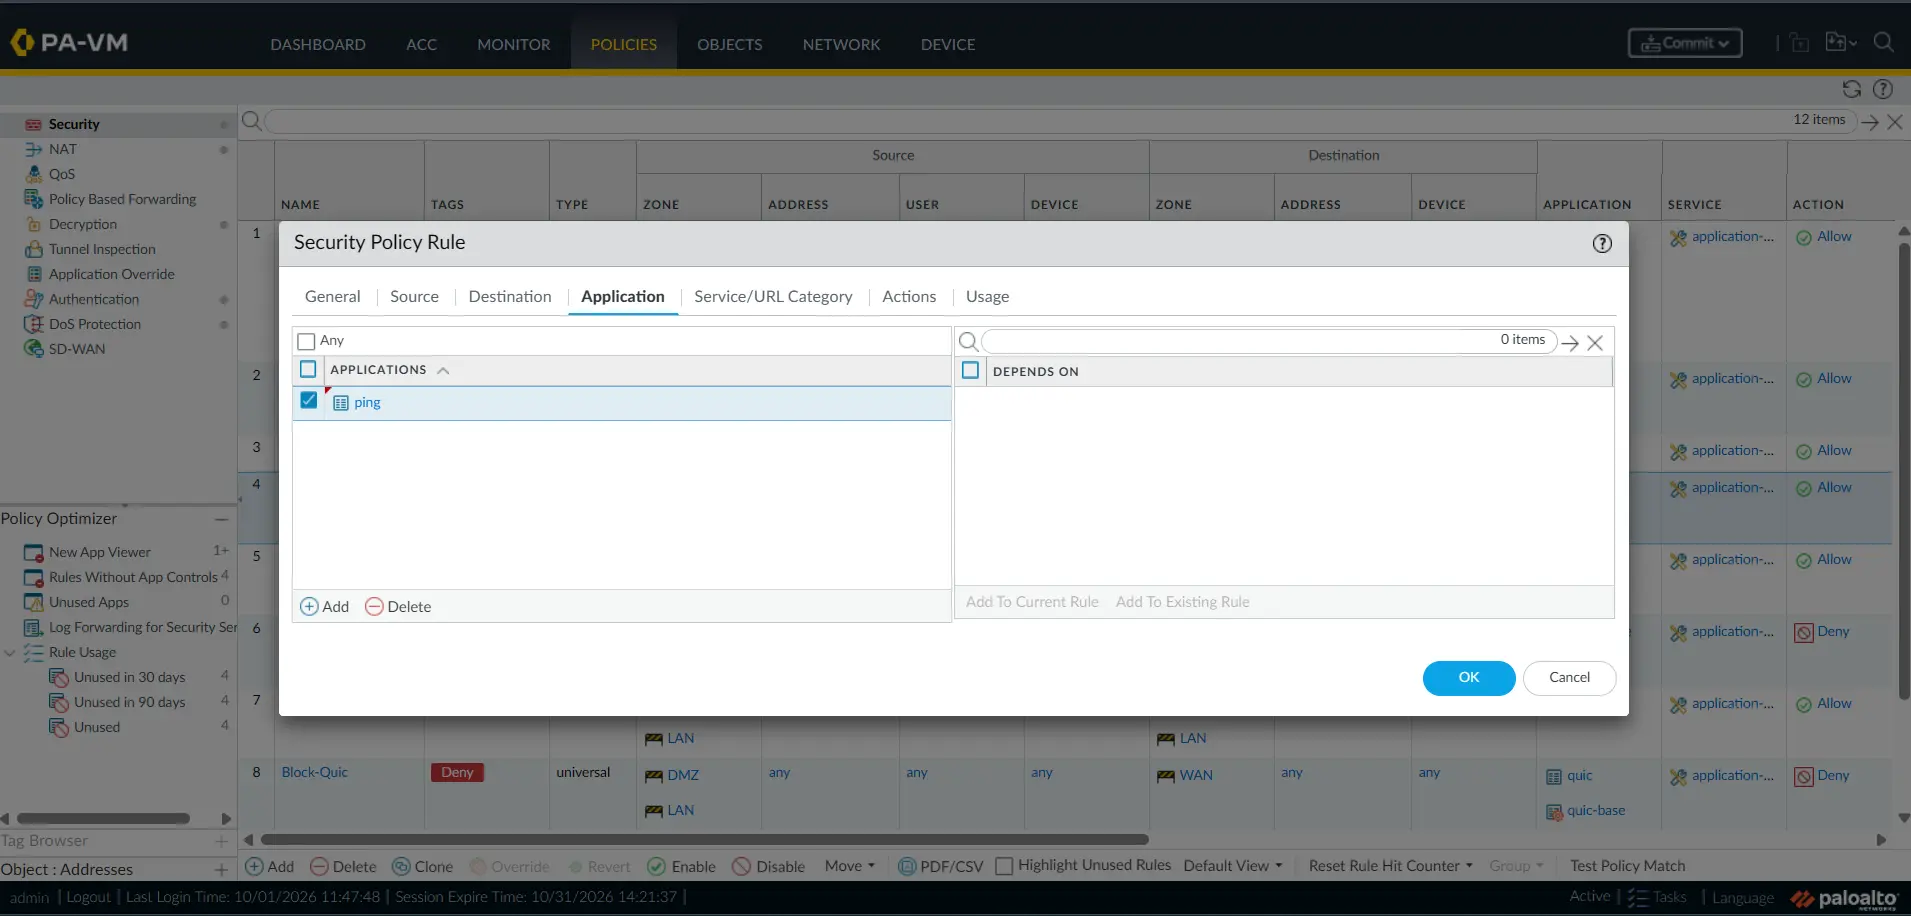This screenshot has width=1911, height=916.
Task: Click the horizontal scrollbar of policy table
Action: tap(704, 840)
